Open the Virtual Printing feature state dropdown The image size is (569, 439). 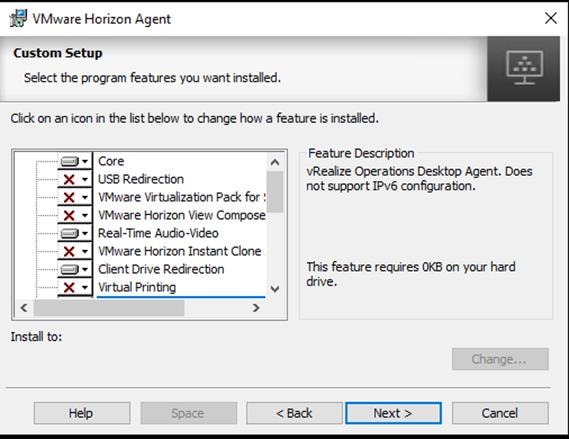[75, 287]
